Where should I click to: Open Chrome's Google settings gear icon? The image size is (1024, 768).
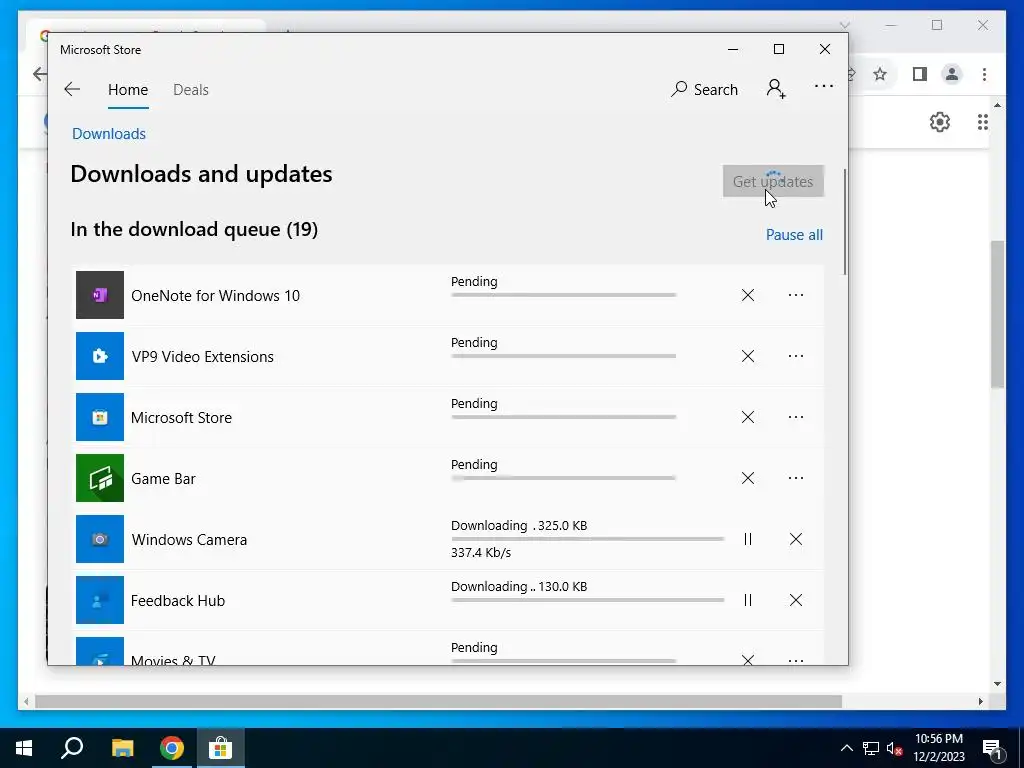939,122
